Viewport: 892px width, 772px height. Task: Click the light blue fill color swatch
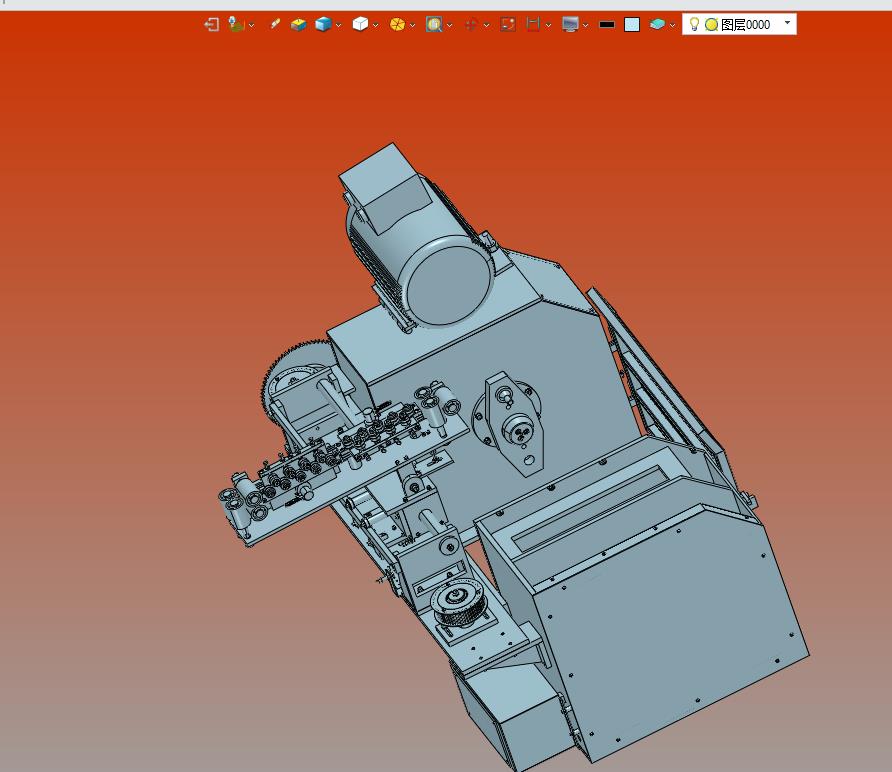[632, 24]
